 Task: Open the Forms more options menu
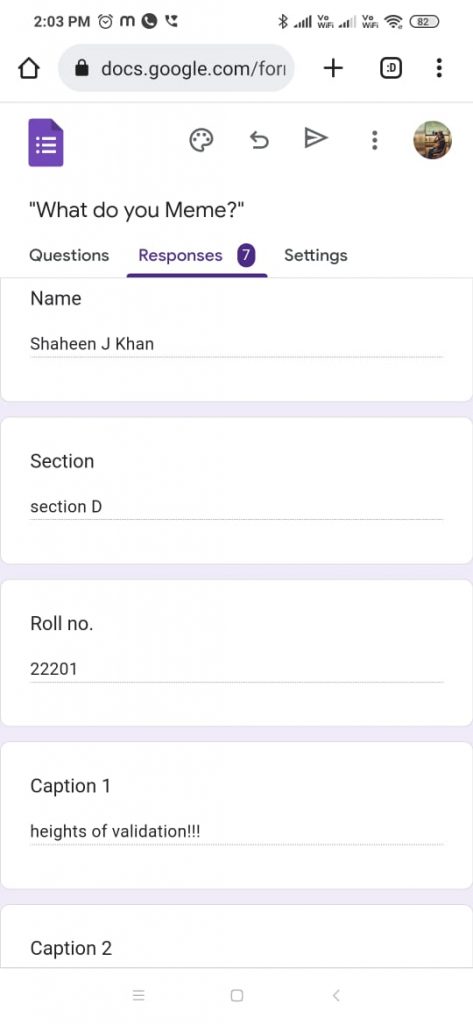coord(374,140)
